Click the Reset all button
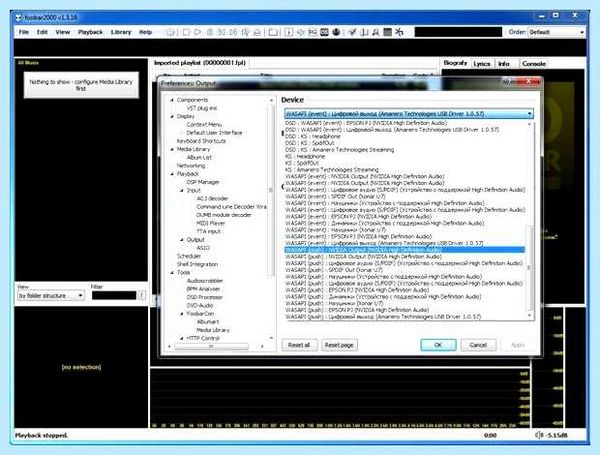 [x=299, y=345]
